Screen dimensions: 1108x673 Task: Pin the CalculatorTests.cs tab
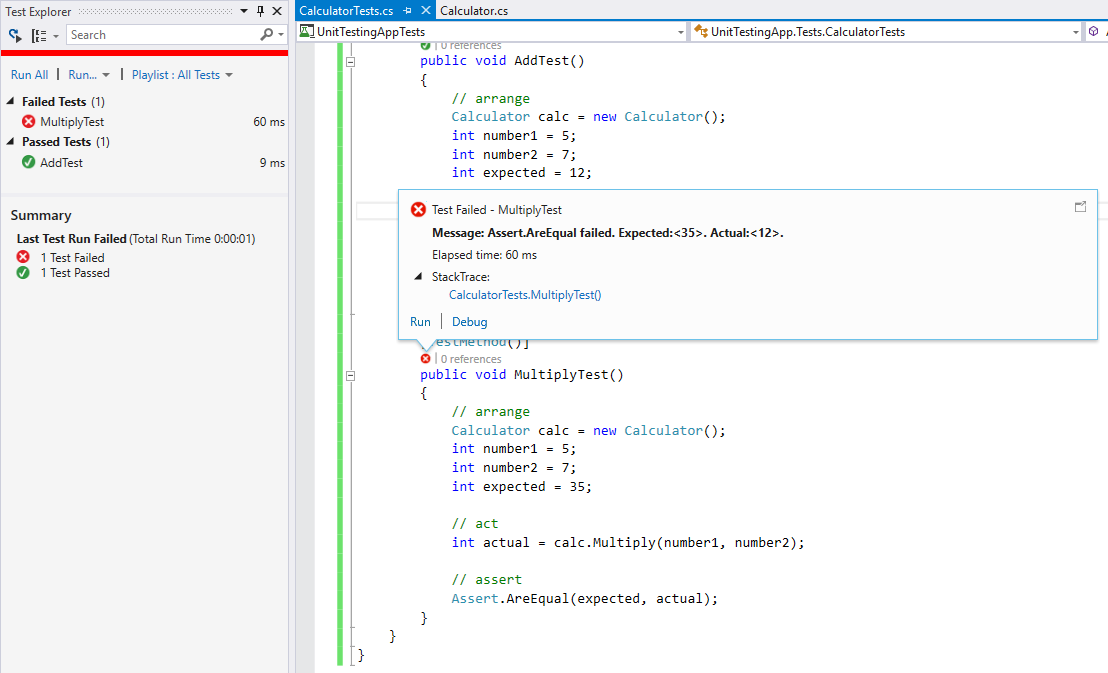407,11
